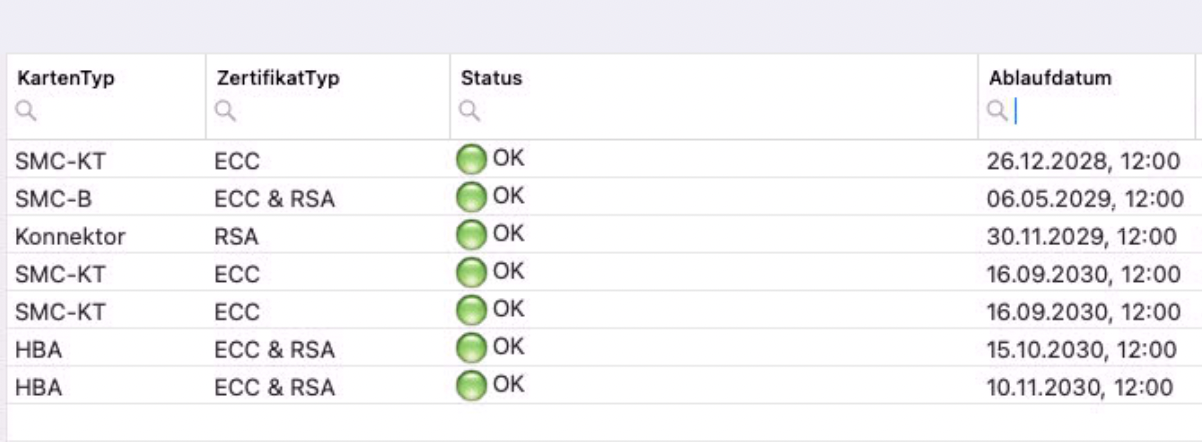Select the SMC-B ECC & RSA row

(601, 198)
